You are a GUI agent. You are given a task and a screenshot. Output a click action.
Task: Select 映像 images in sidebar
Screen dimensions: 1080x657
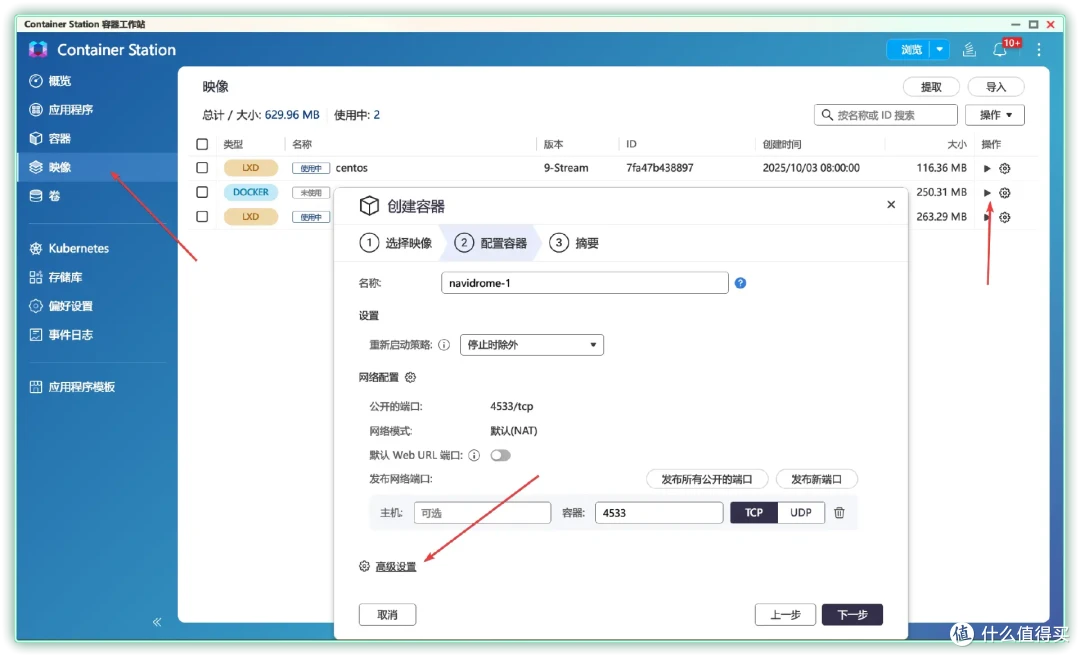(x=50, y=167)
